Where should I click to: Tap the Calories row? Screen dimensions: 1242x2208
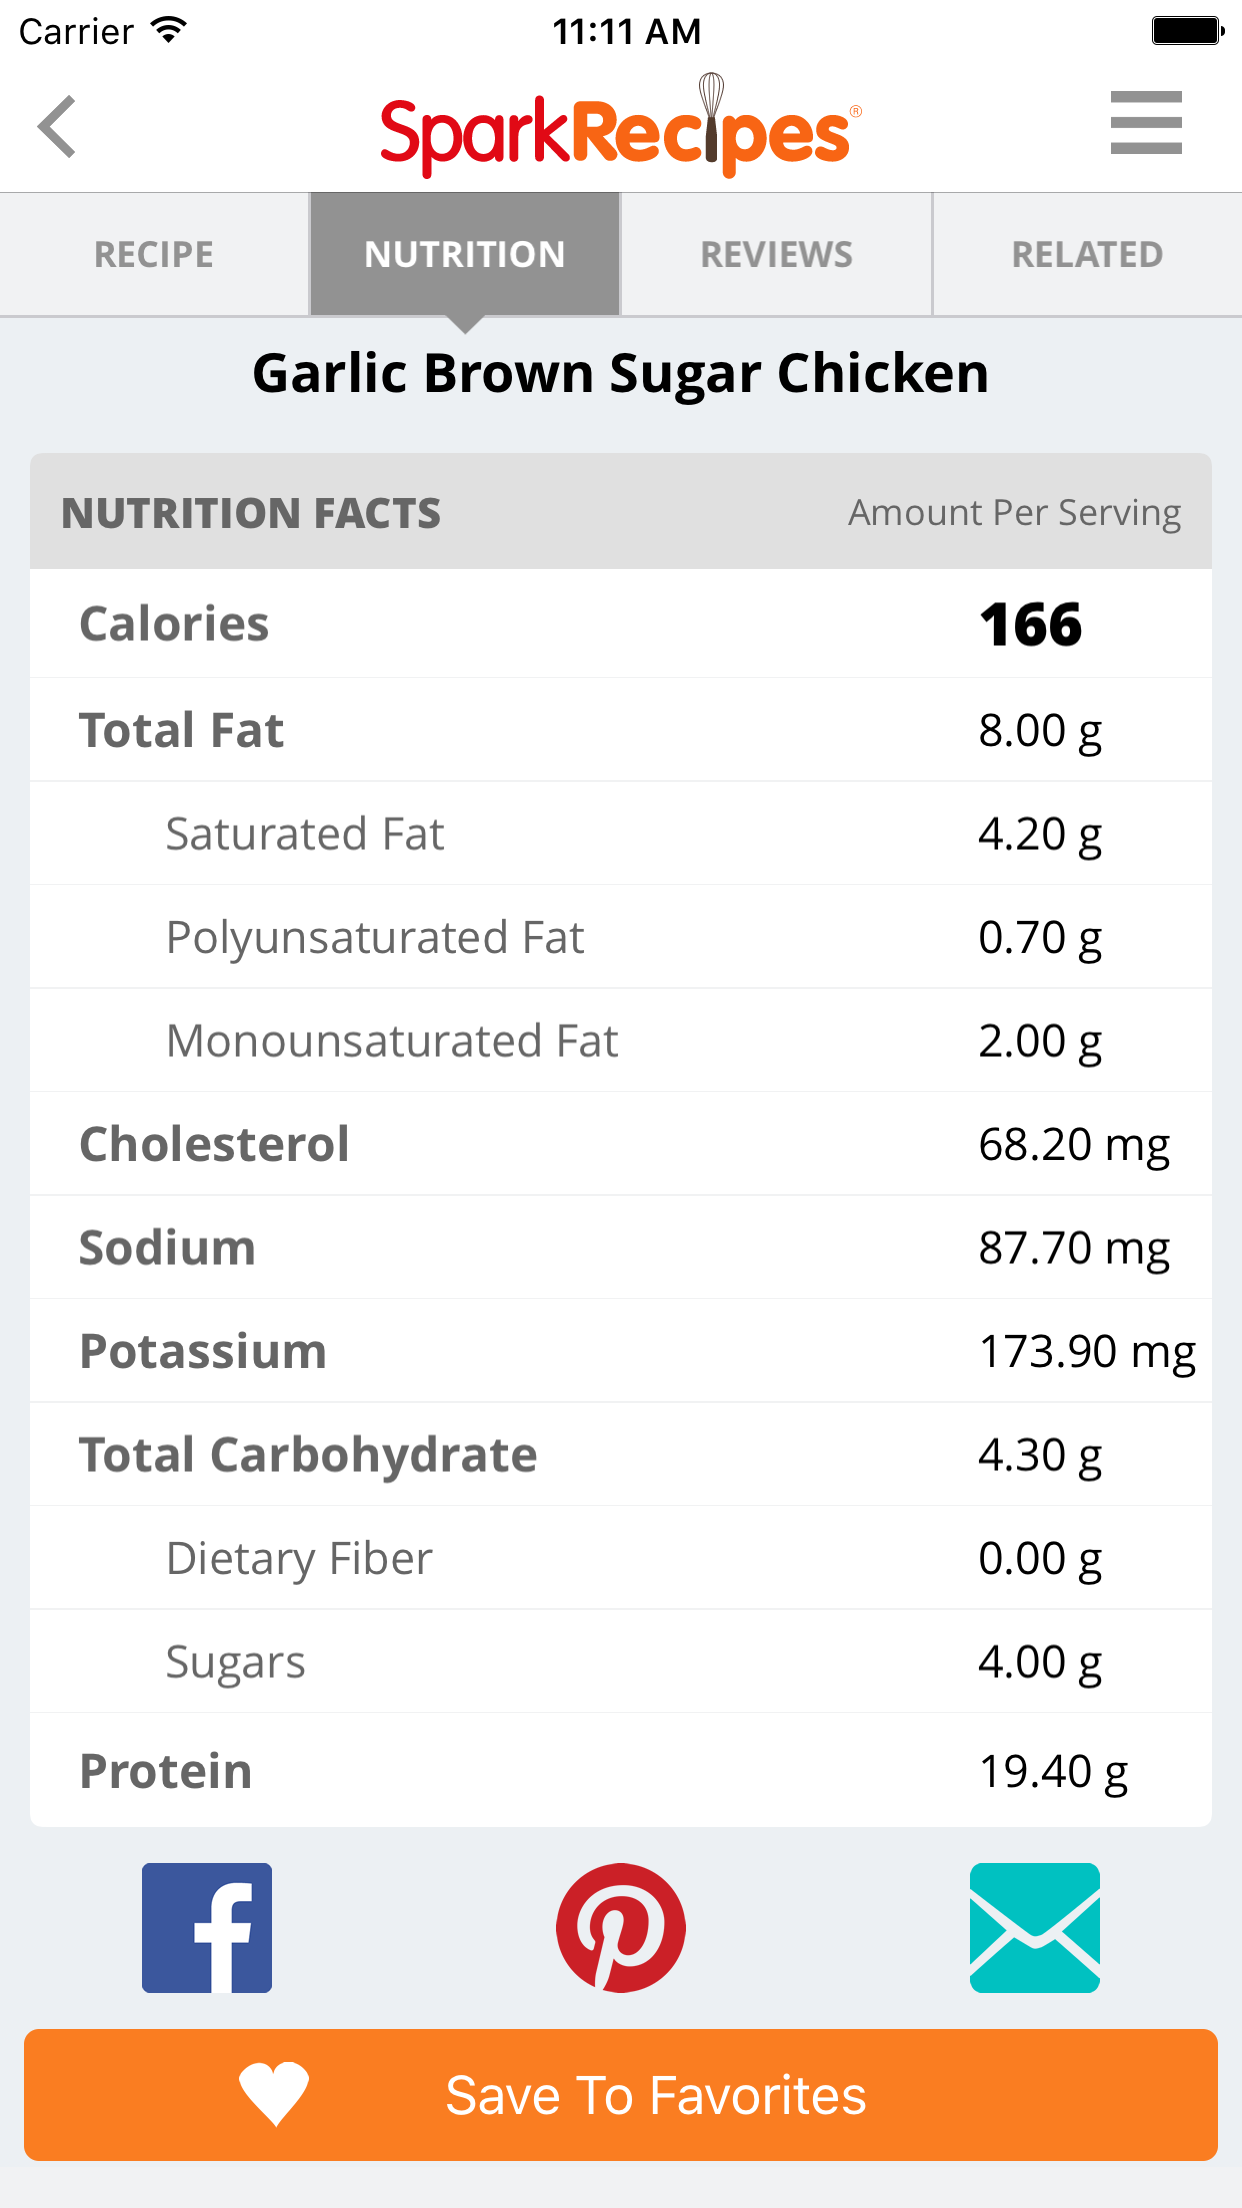click(x=621, y=624)
